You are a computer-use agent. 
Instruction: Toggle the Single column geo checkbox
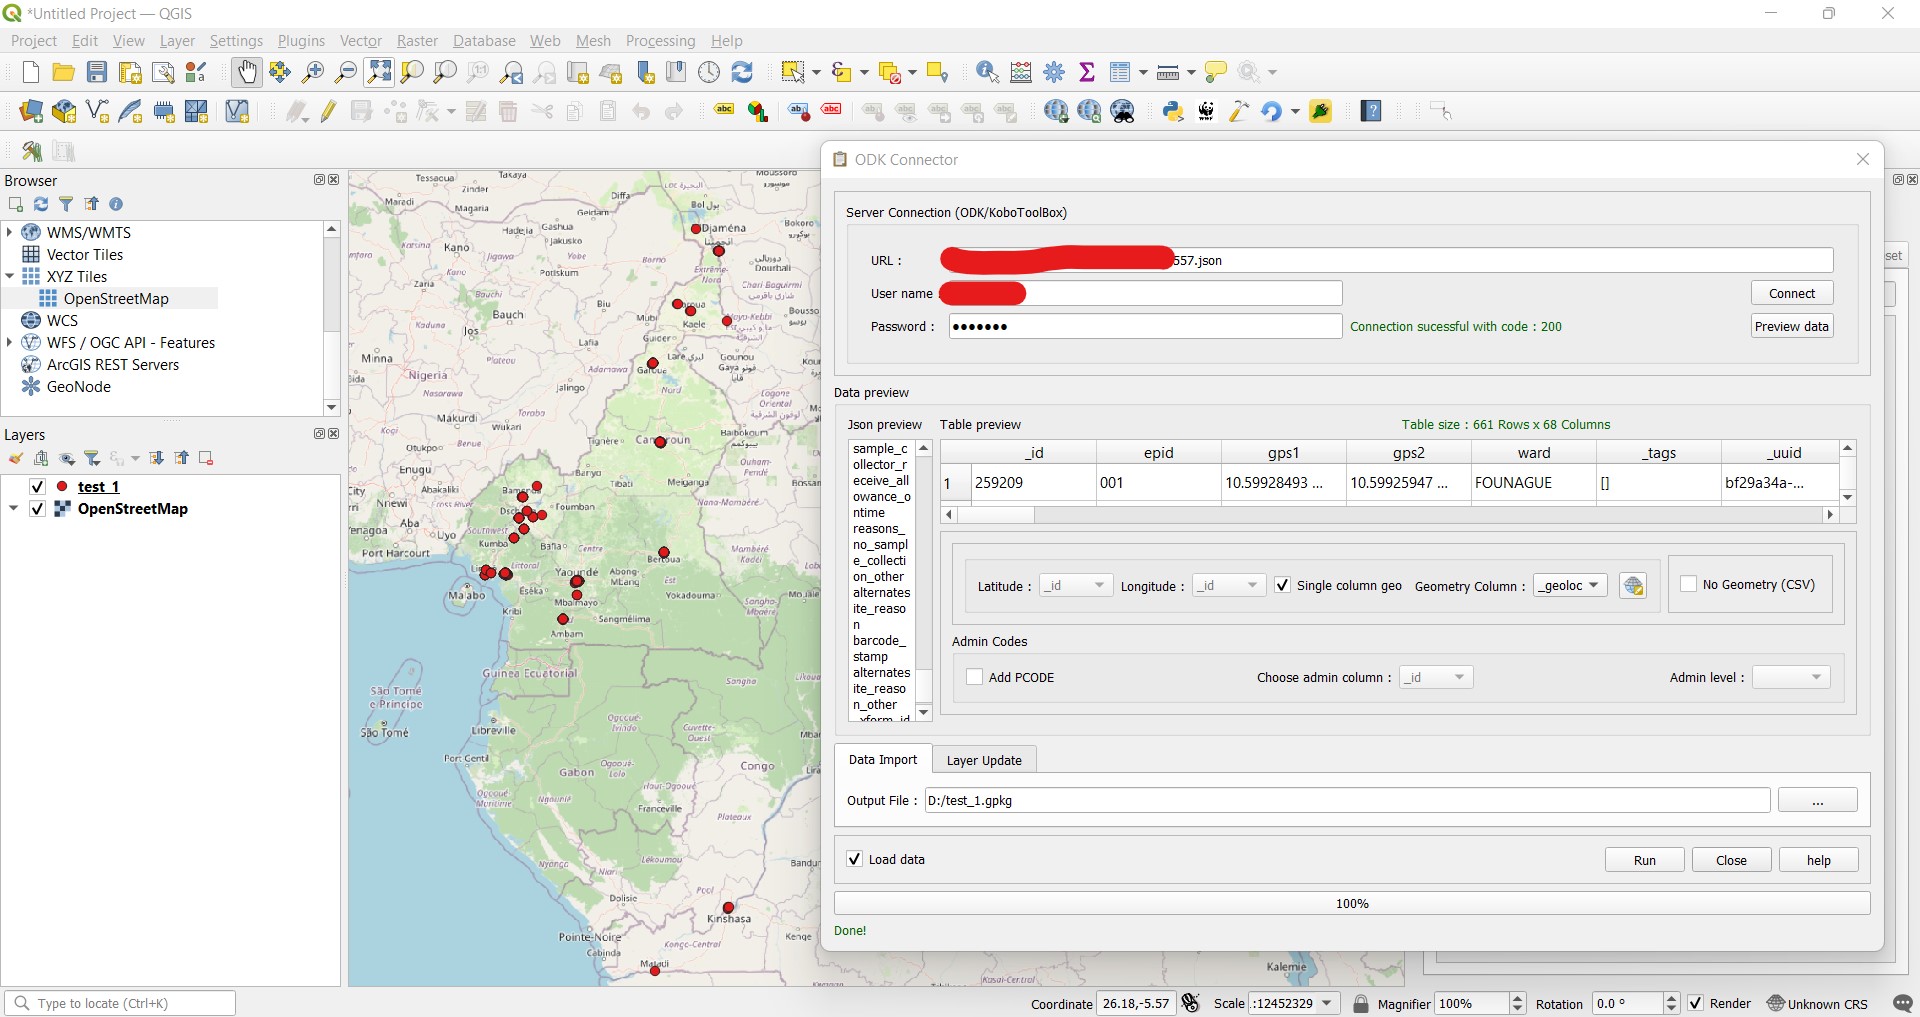[x=1283, y=586]
